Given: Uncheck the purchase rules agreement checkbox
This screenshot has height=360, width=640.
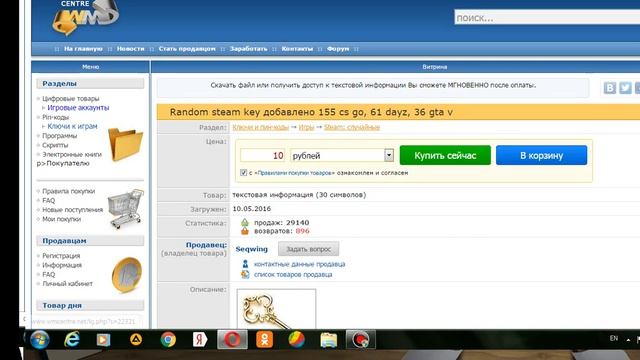Looking at the screenshot, I should pos(244,173).
